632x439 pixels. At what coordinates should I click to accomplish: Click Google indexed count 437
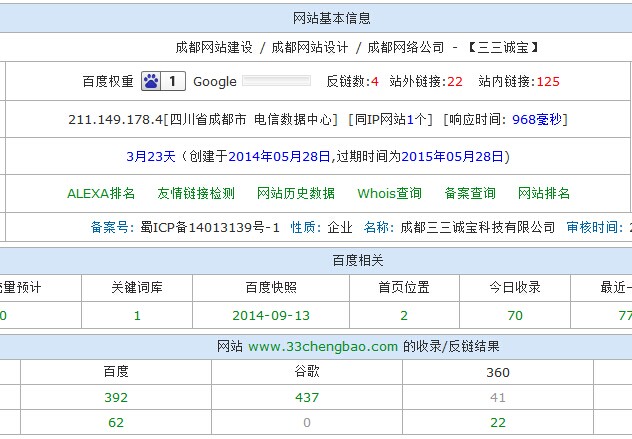[x=307, y=398]
